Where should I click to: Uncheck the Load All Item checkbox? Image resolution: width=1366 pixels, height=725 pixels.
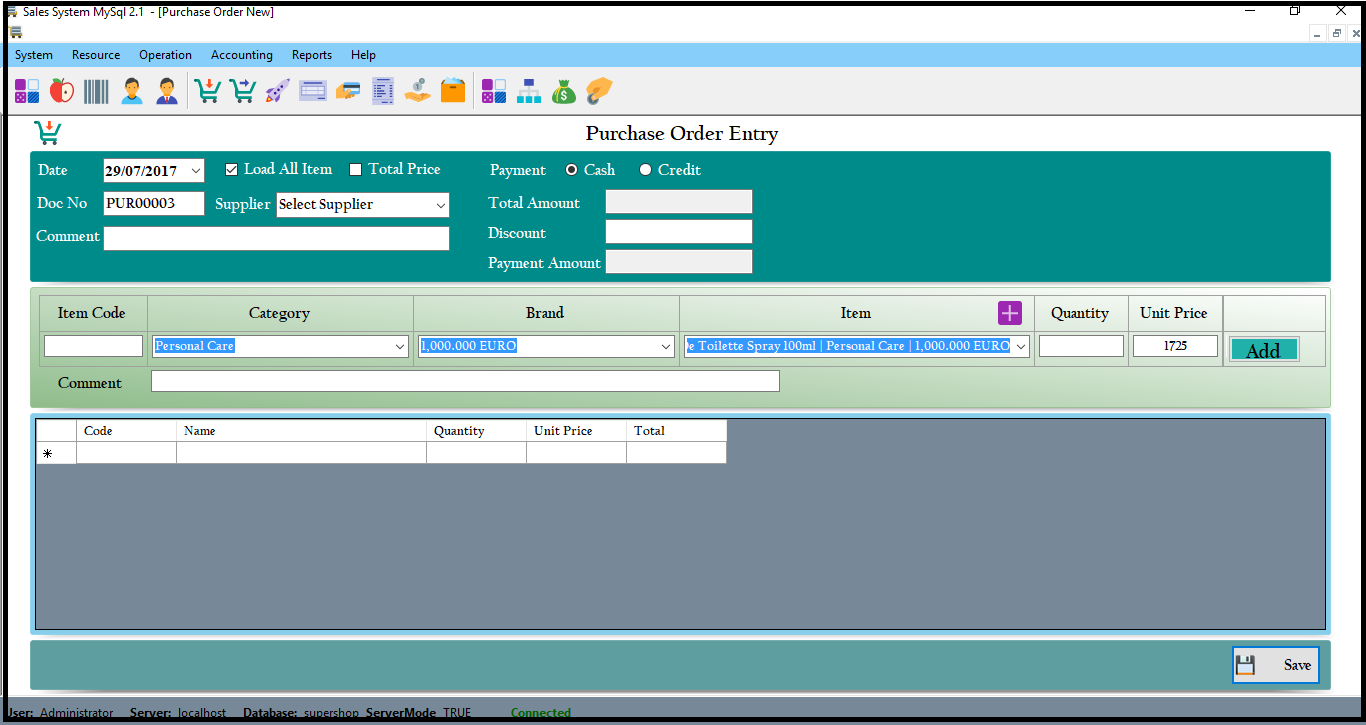coord(232,170)
